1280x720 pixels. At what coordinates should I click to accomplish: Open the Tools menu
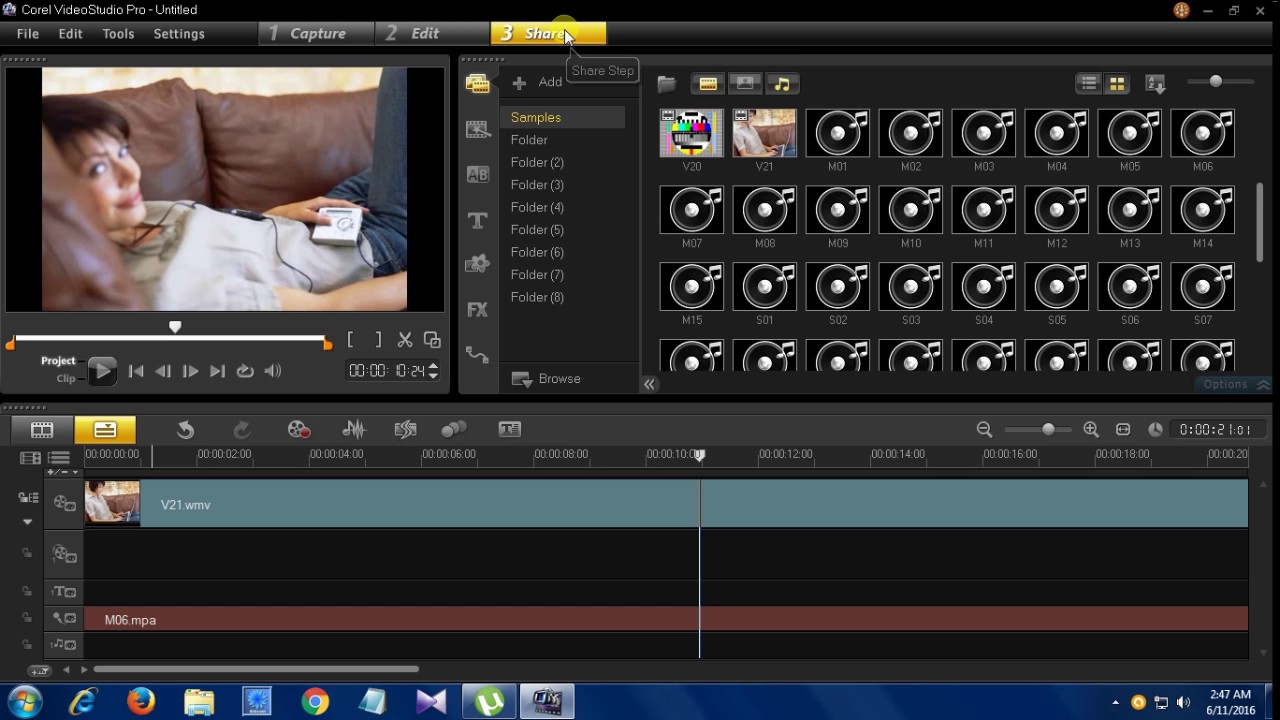pyautogui.click(x=118, y=34)
